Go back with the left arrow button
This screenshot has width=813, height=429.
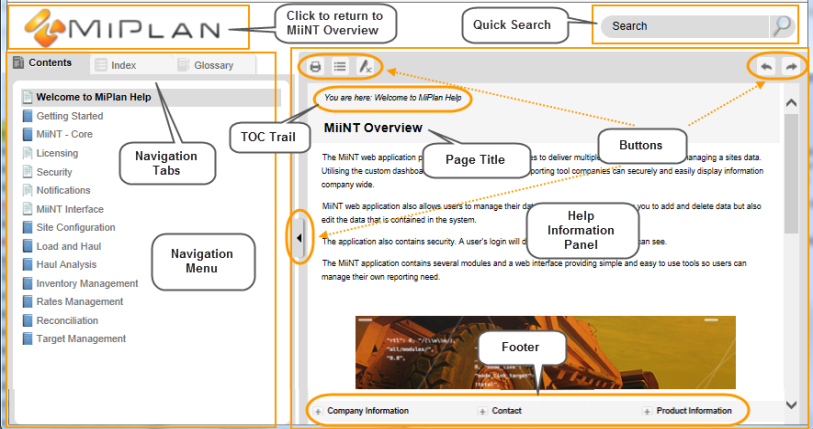click(766, 66)
